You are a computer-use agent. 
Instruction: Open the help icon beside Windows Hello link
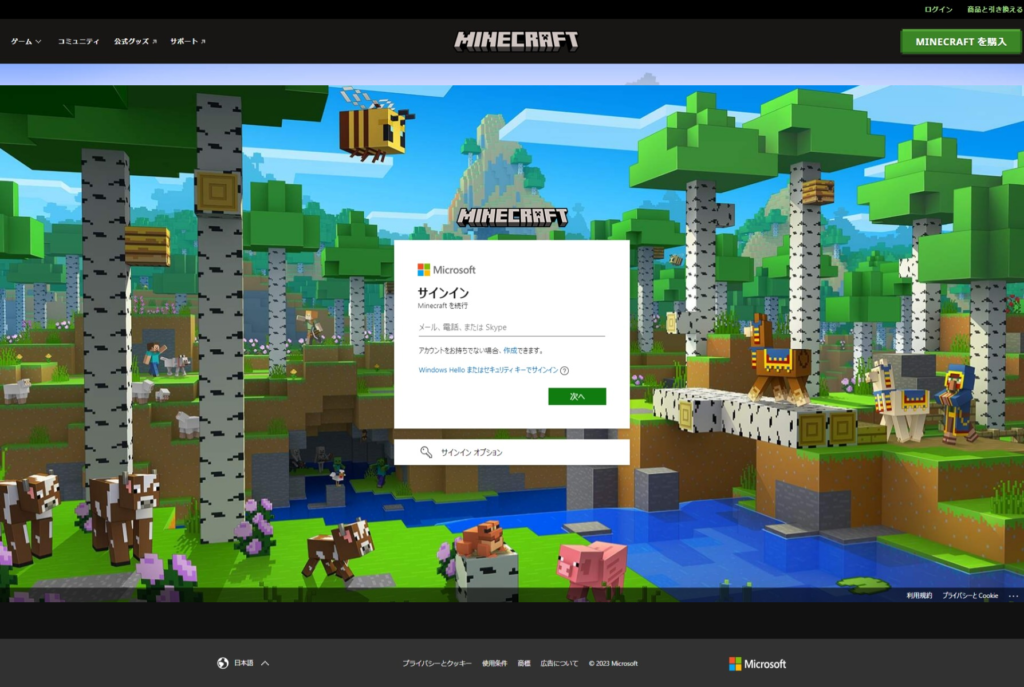564,370
